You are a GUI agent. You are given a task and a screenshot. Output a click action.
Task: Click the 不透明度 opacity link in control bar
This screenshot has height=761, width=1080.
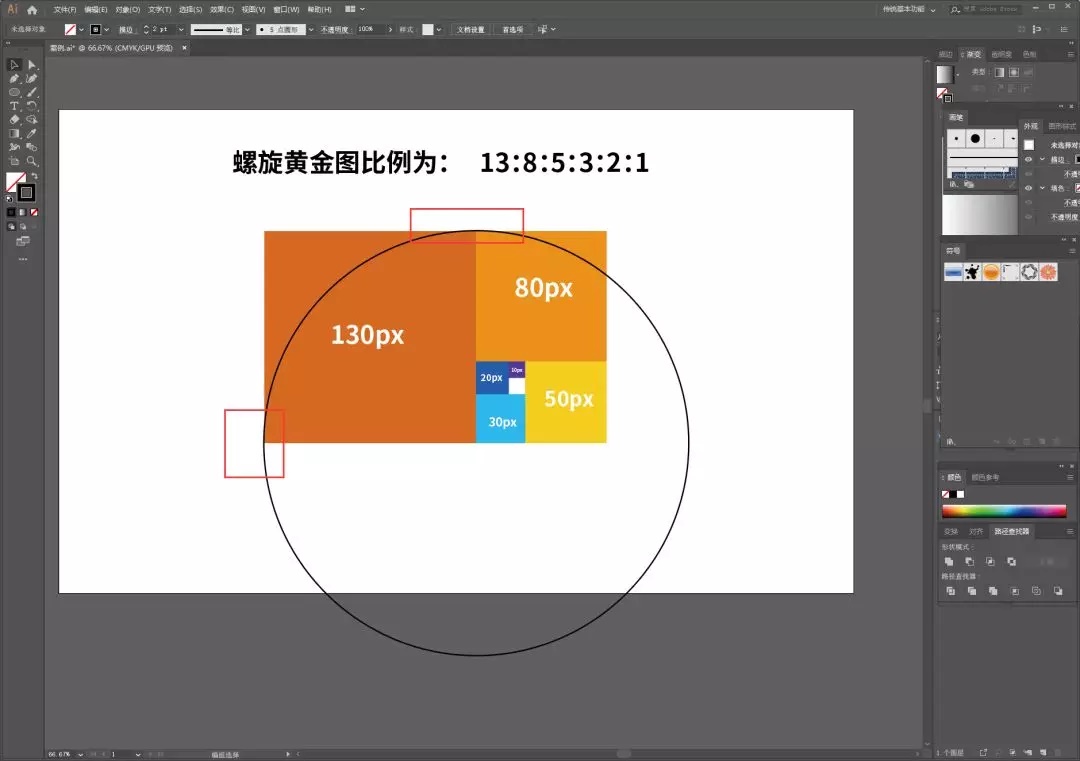point(335,30)
